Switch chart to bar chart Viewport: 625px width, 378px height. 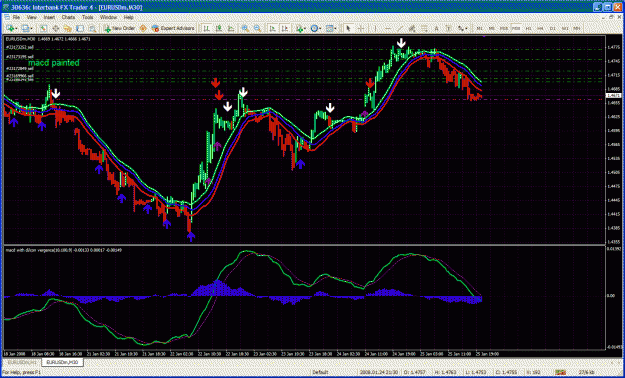207,28
